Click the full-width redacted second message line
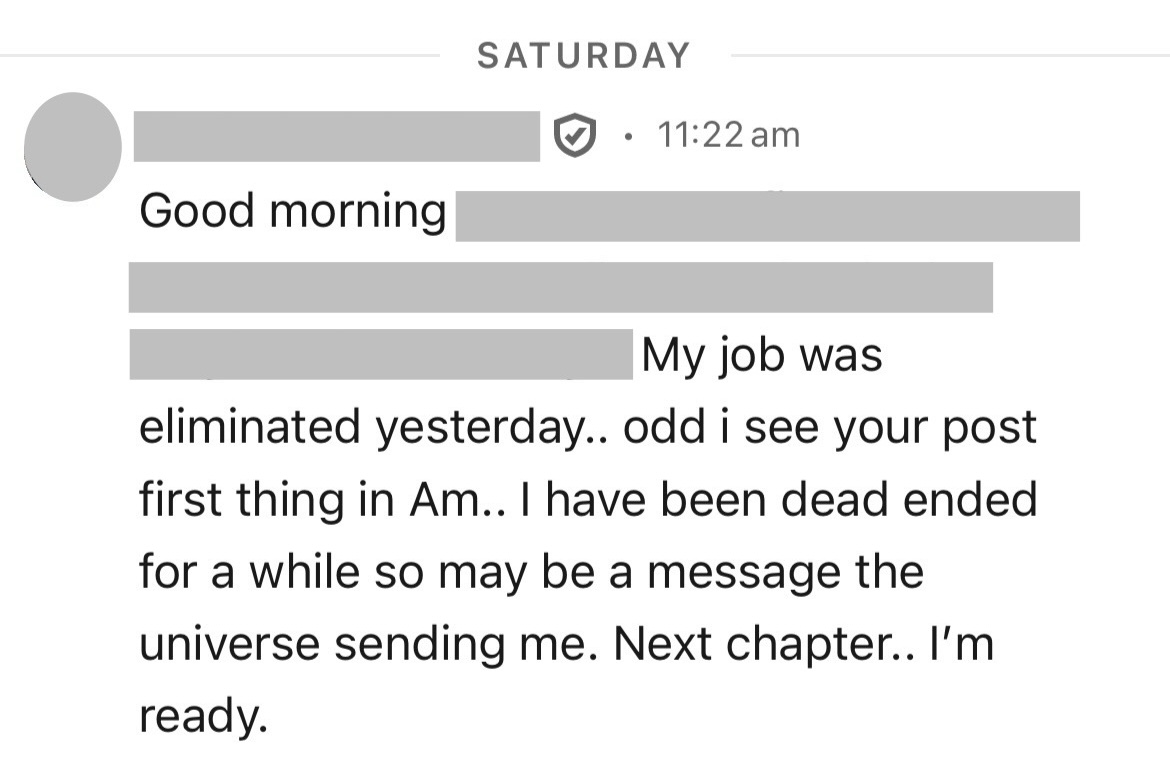 [560, 287]
